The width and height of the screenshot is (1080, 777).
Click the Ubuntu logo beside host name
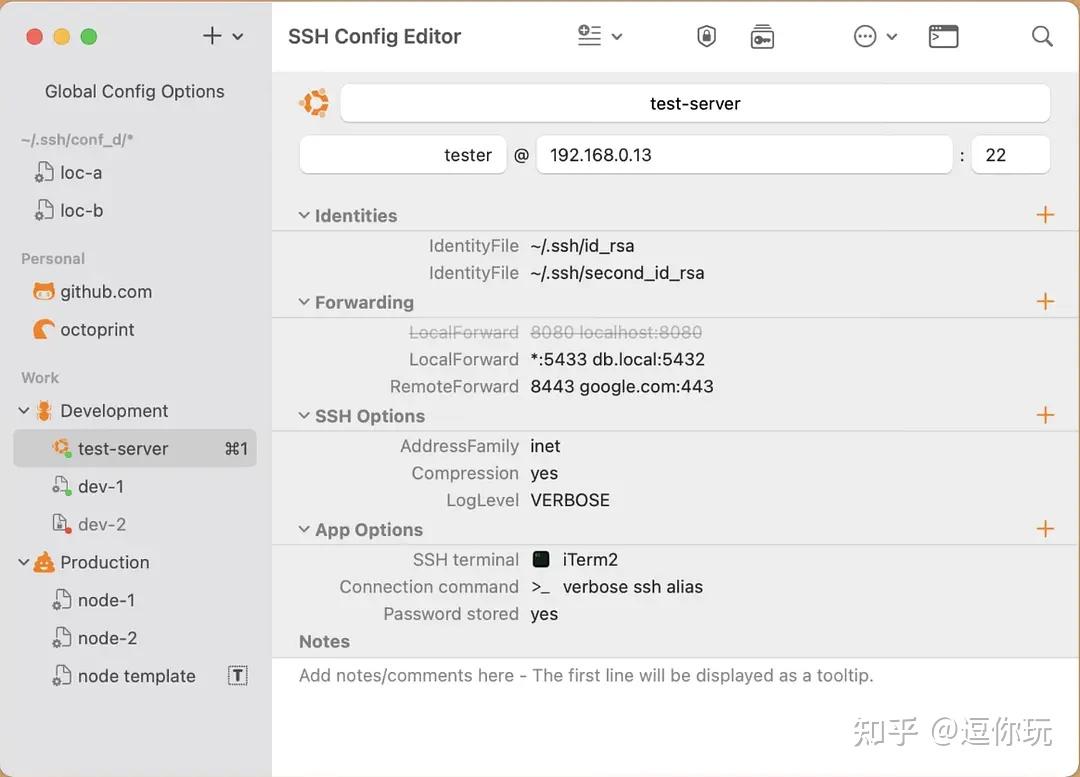315,103
